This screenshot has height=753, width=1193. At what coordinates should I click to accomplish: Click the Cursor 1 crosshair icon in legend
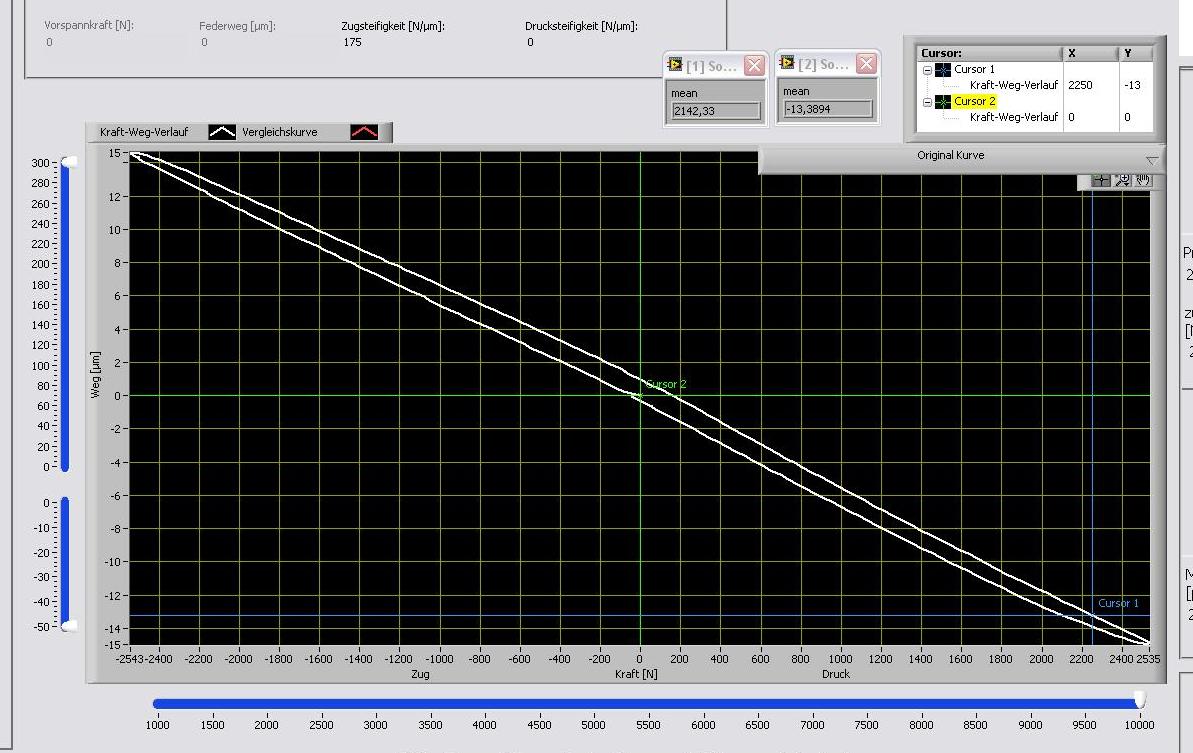(943, 69)
